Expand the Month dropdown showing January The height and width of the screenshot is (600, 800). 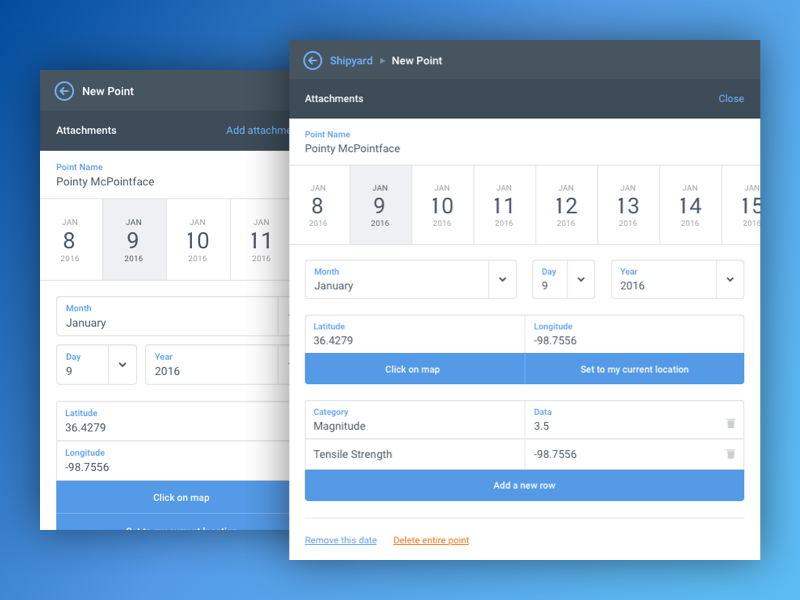pos(502,280)
